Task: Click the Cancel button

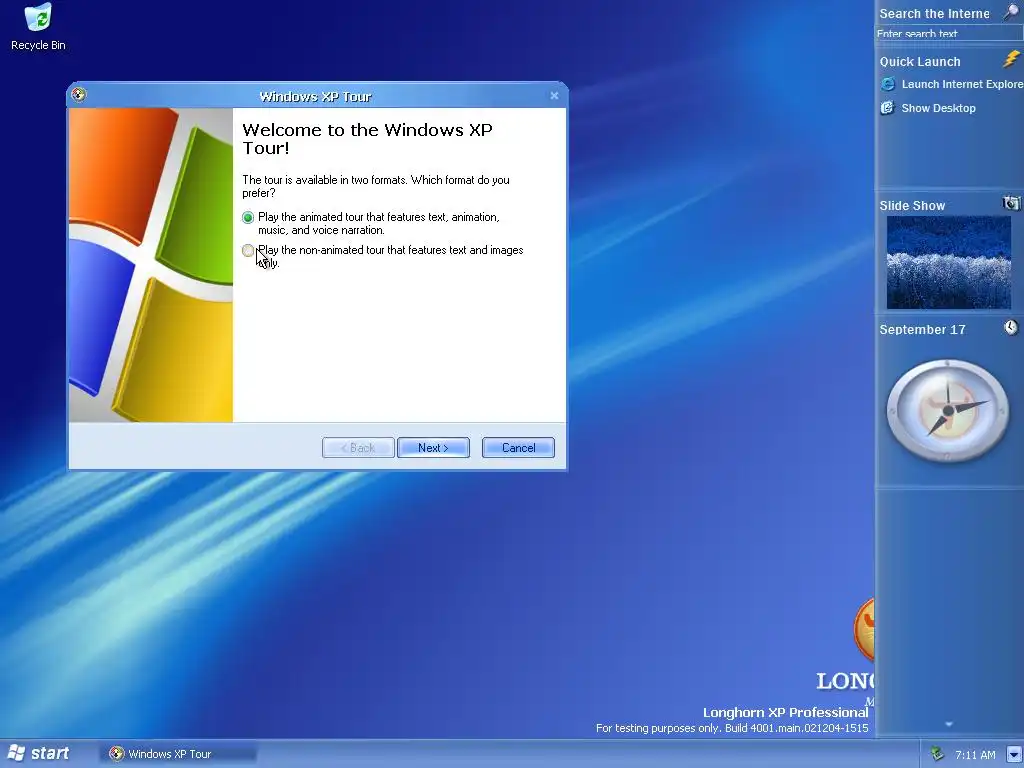Action: (519, 447)
